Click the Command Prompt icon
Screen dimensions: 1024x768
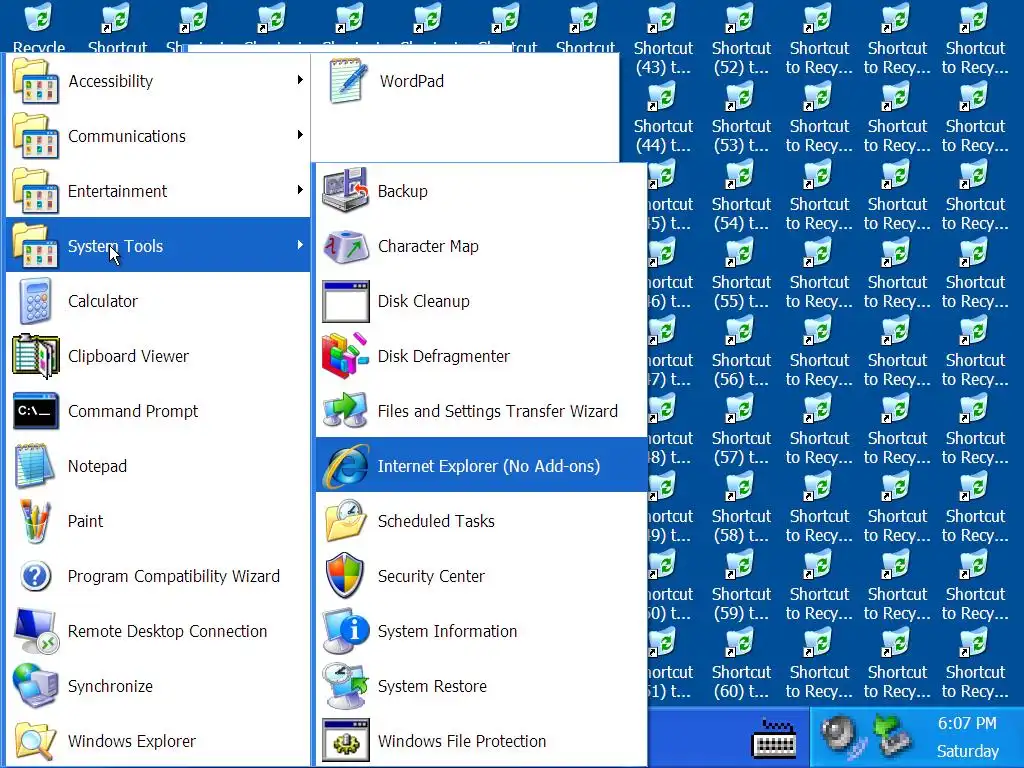tap(35, 411)
